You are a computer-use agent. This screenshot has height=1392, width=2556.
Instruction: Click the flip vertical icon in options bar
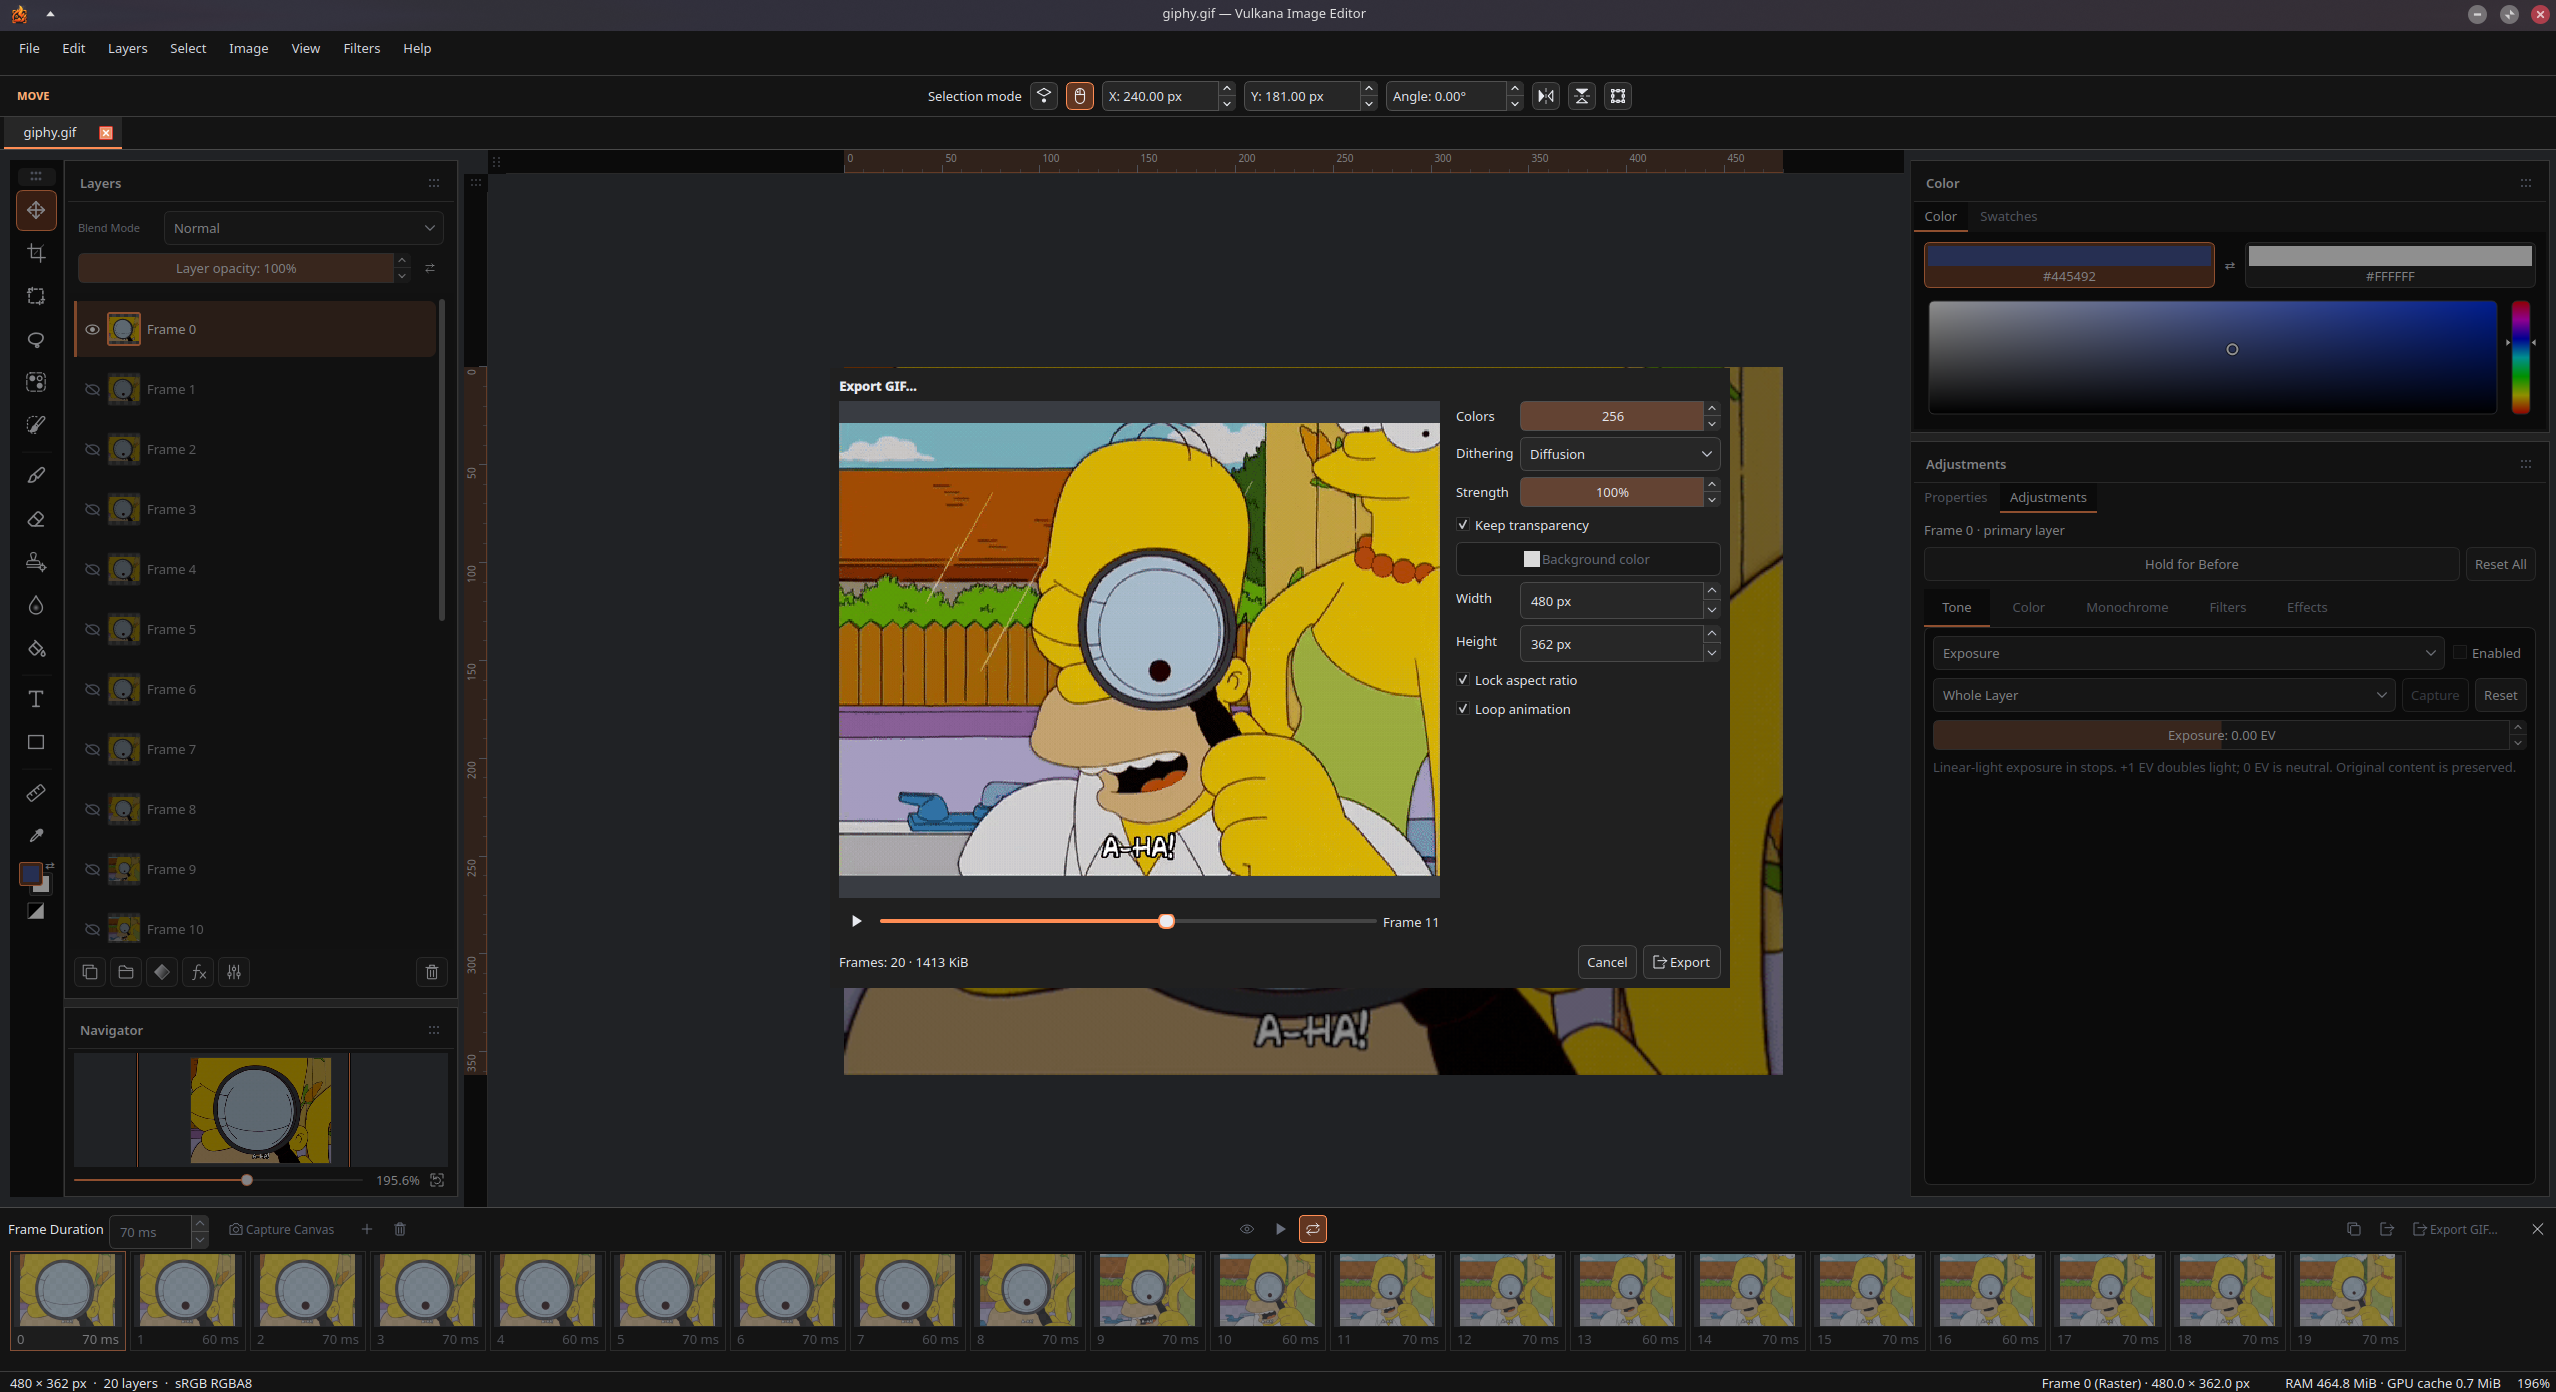pyautogui.click(x=1582, y=96)
